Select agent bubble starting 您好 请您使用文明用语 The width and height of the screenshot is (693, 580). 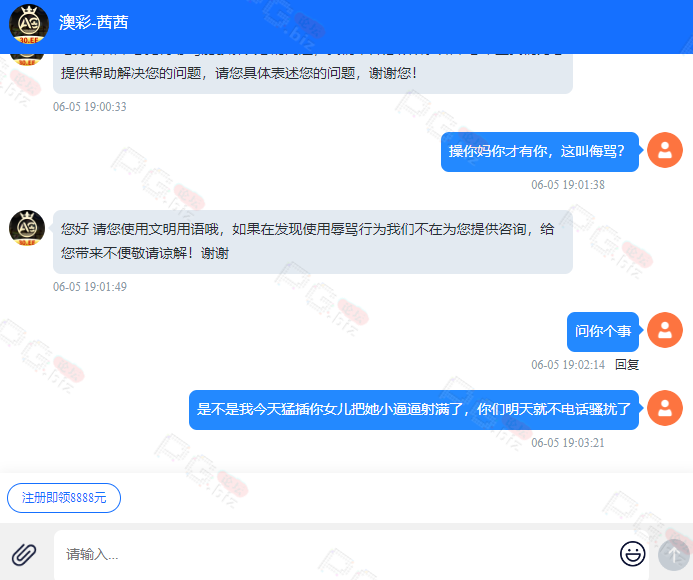313,242
